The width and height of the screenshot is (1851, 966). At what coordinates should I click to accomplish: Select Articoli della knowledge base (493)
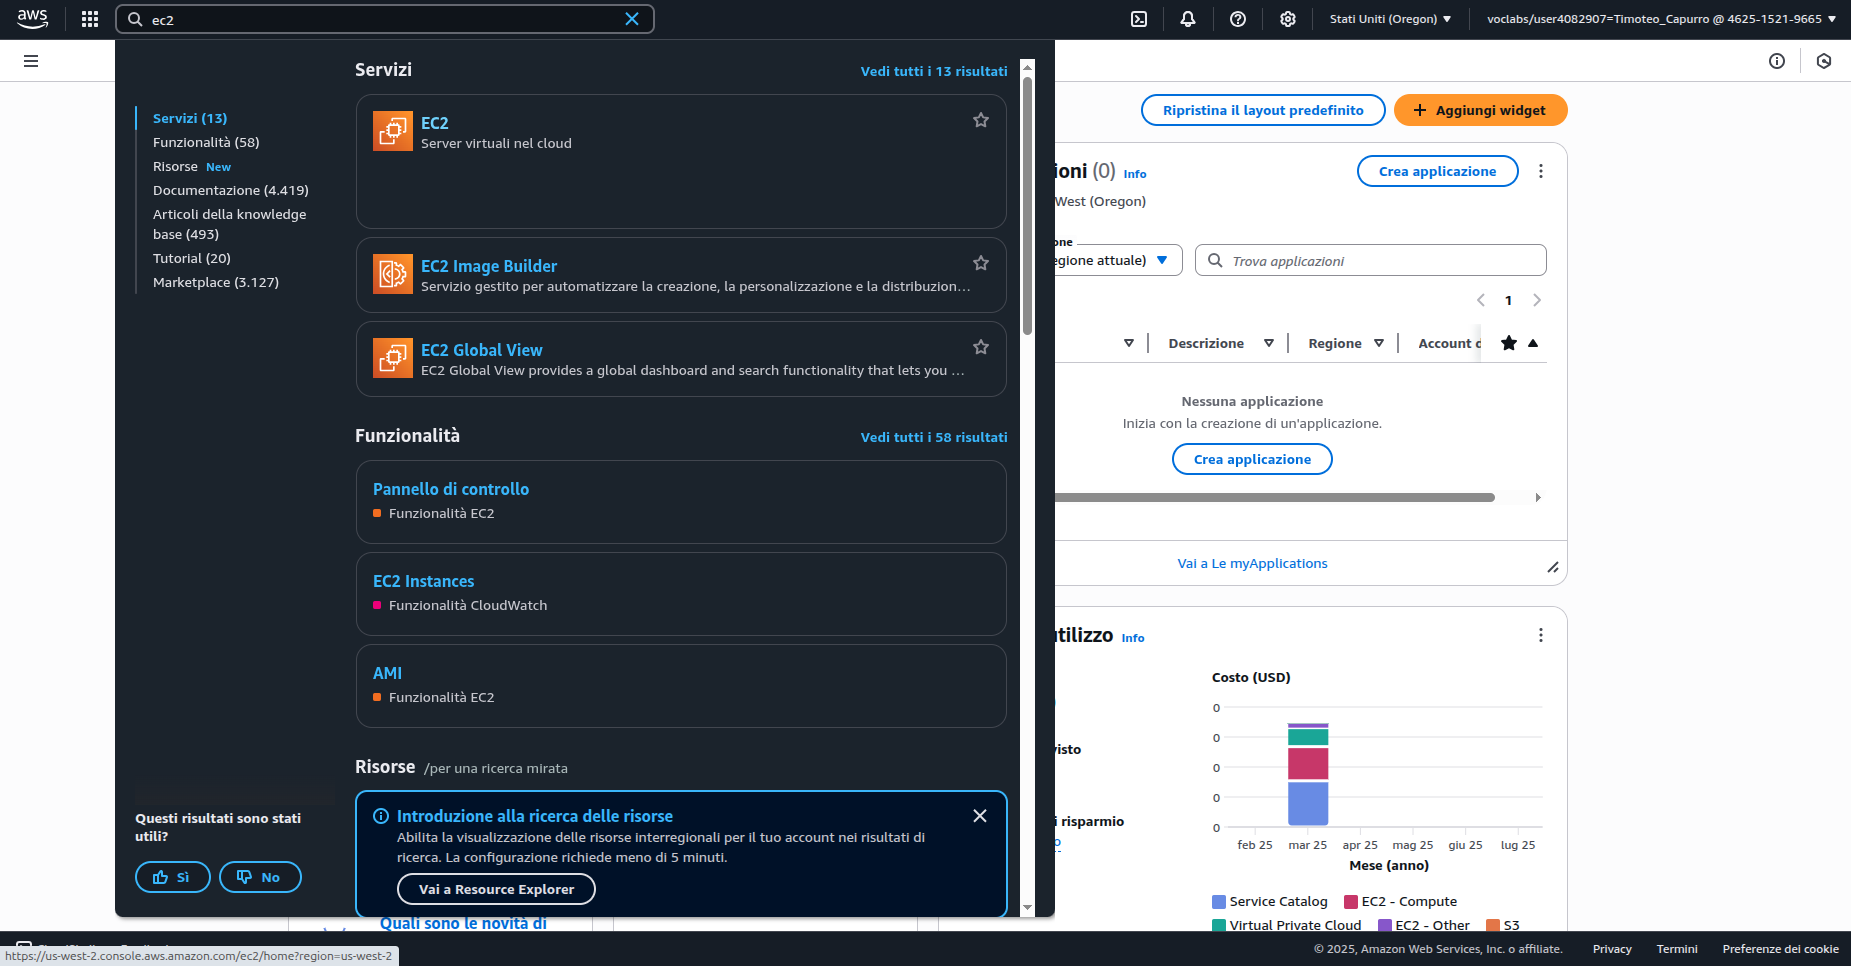(230, 224)
